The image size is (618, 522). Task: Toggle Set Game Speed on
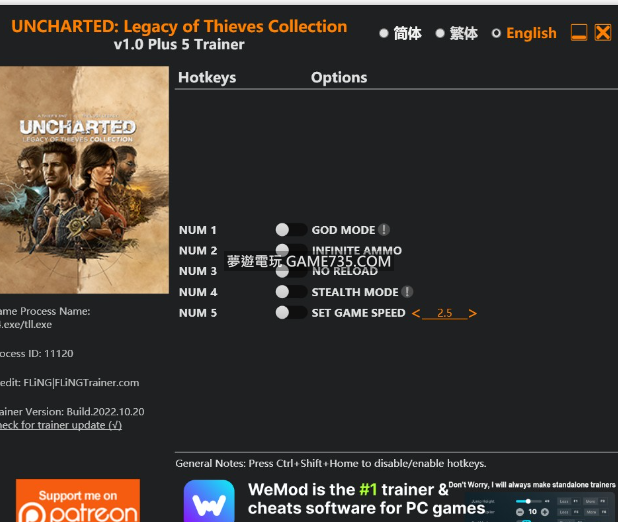click(291, 313)
